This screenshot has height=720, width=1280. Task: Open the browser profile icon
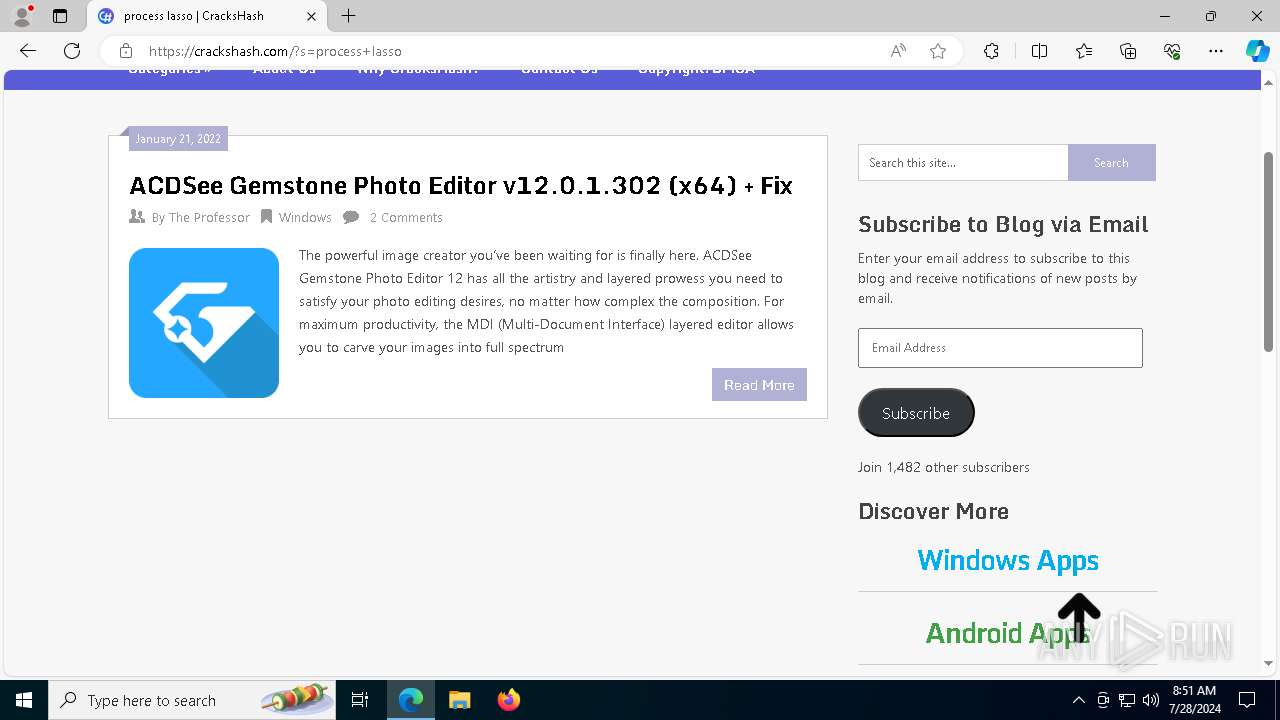point(22,16)
